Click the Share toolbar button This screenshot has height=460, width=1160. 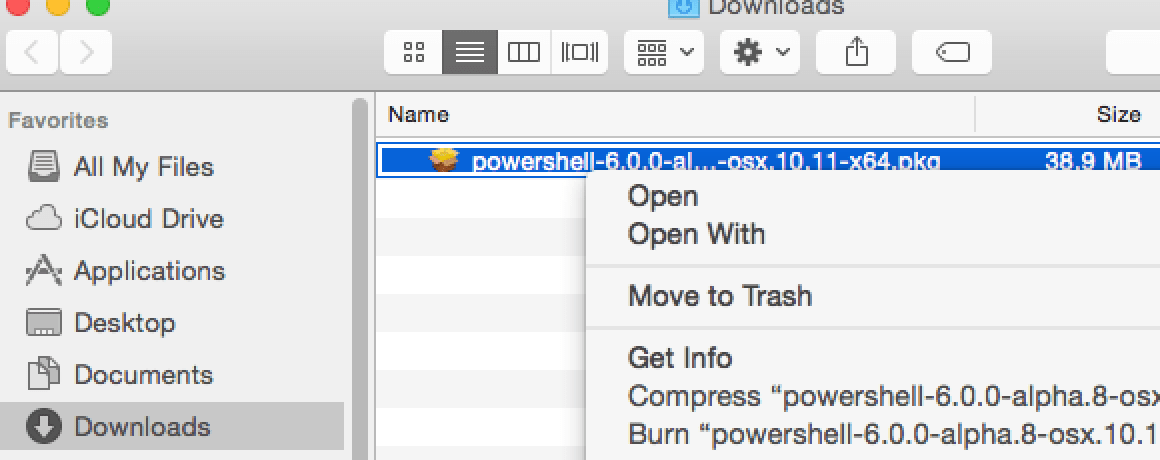pos(856,53)
